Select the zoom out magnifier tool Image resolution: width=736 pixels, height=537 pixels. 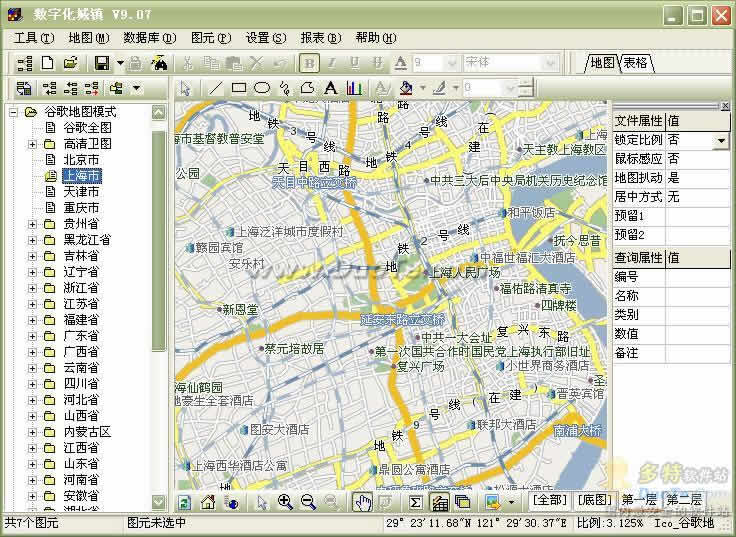tap(308, 502)
